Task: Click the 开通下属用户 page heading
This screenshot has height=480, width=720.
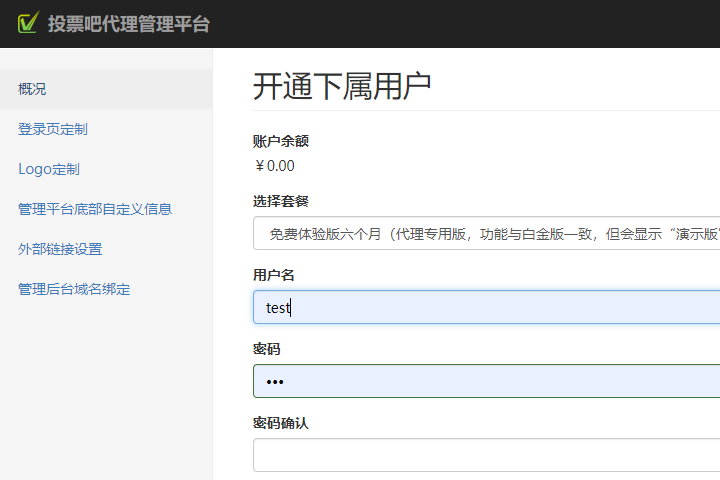Action: coord(341,87)
